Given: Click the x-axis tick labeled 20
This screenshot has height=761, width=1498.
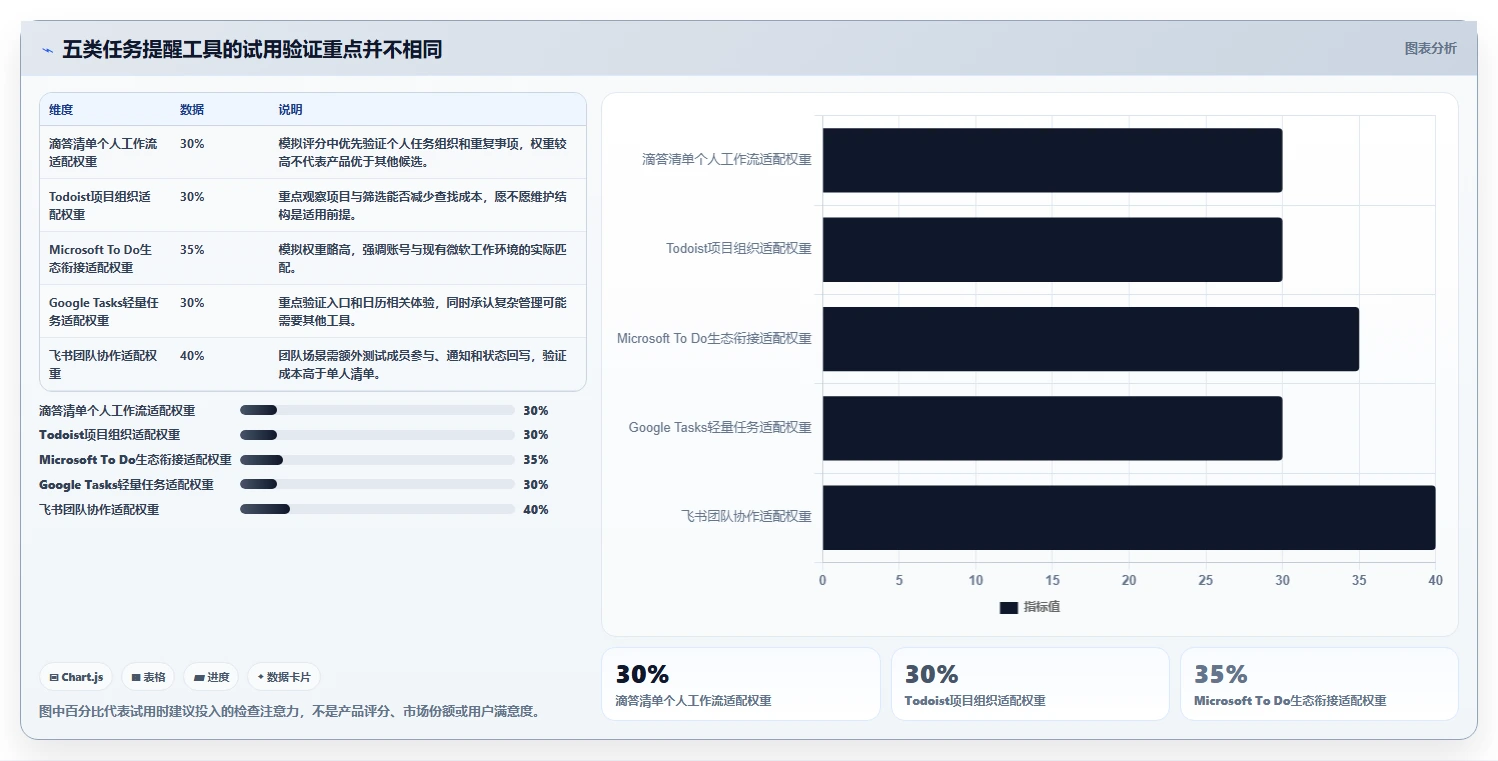Looking at the screenshot, I should 1129,580.
